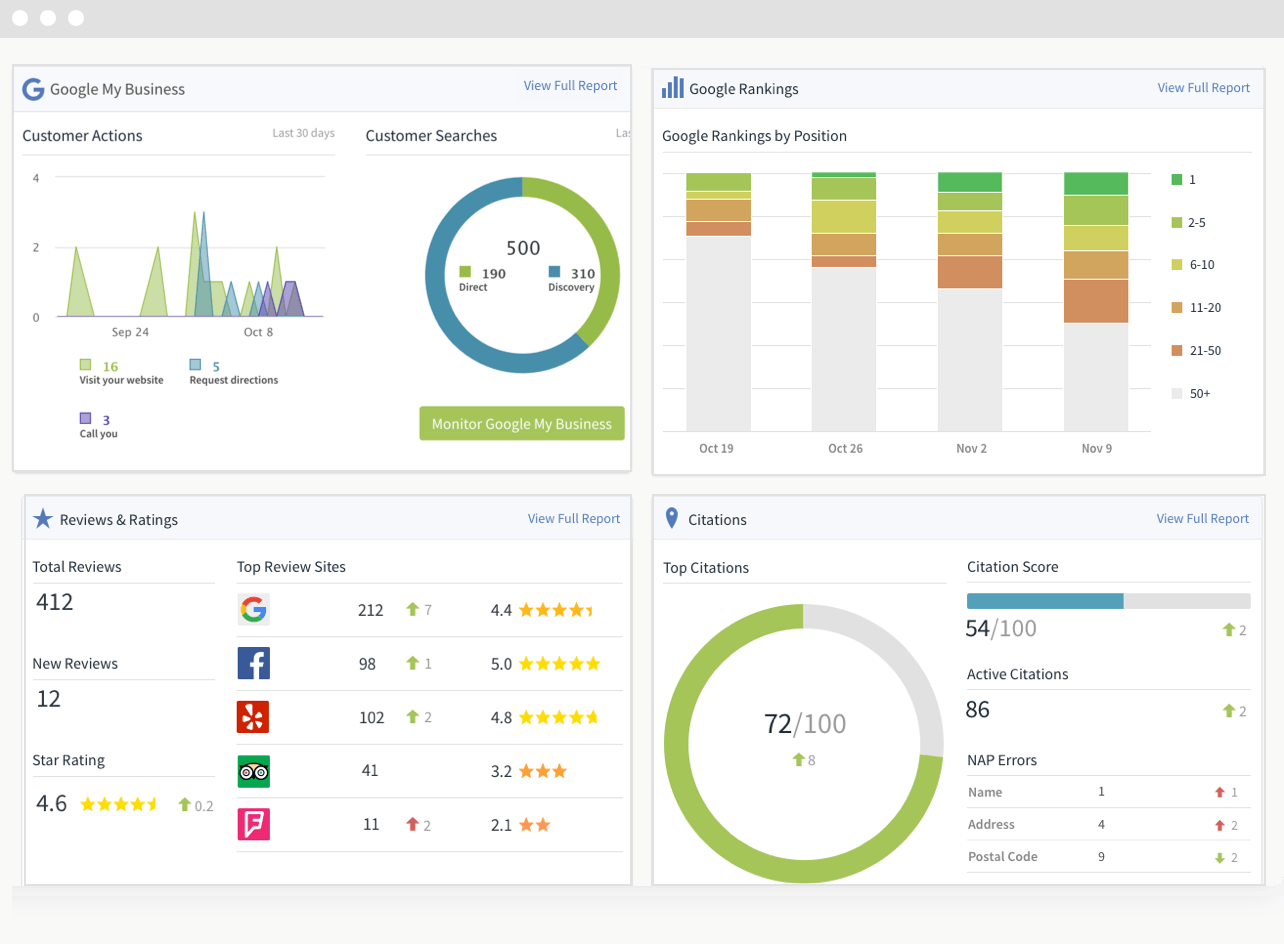Click the blue star icon beside Reviews & Ratings
This screenshot has height=944, width=1284.
click(x=43, y=519)
